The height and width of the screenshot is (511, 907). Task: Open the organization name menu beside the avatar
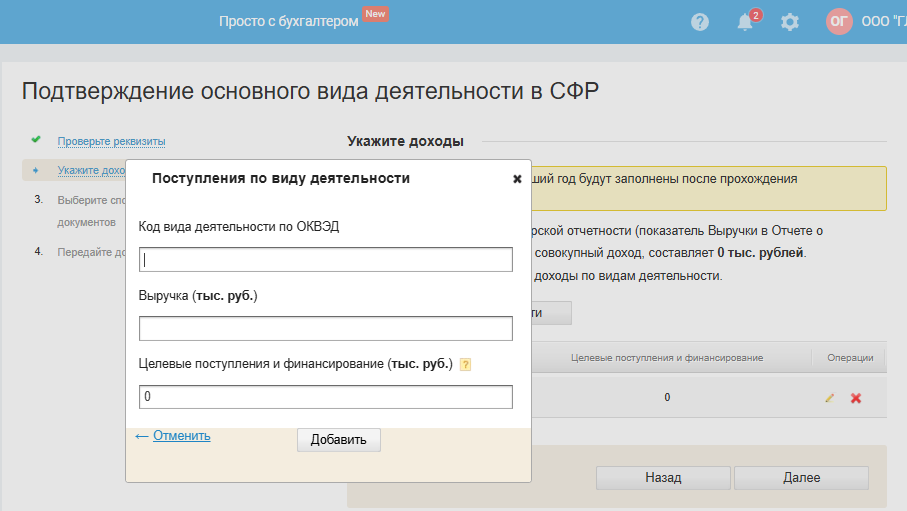point(883,22)
